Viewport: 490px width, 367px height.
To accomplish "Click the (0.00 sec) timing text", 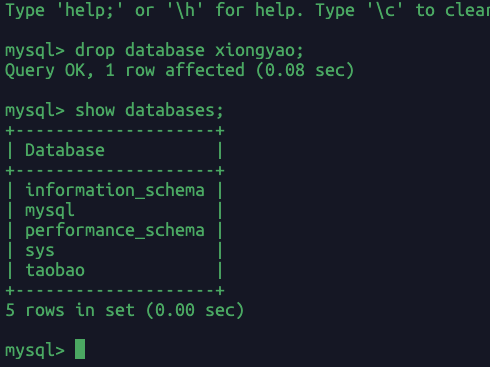I will pos(195,310).
